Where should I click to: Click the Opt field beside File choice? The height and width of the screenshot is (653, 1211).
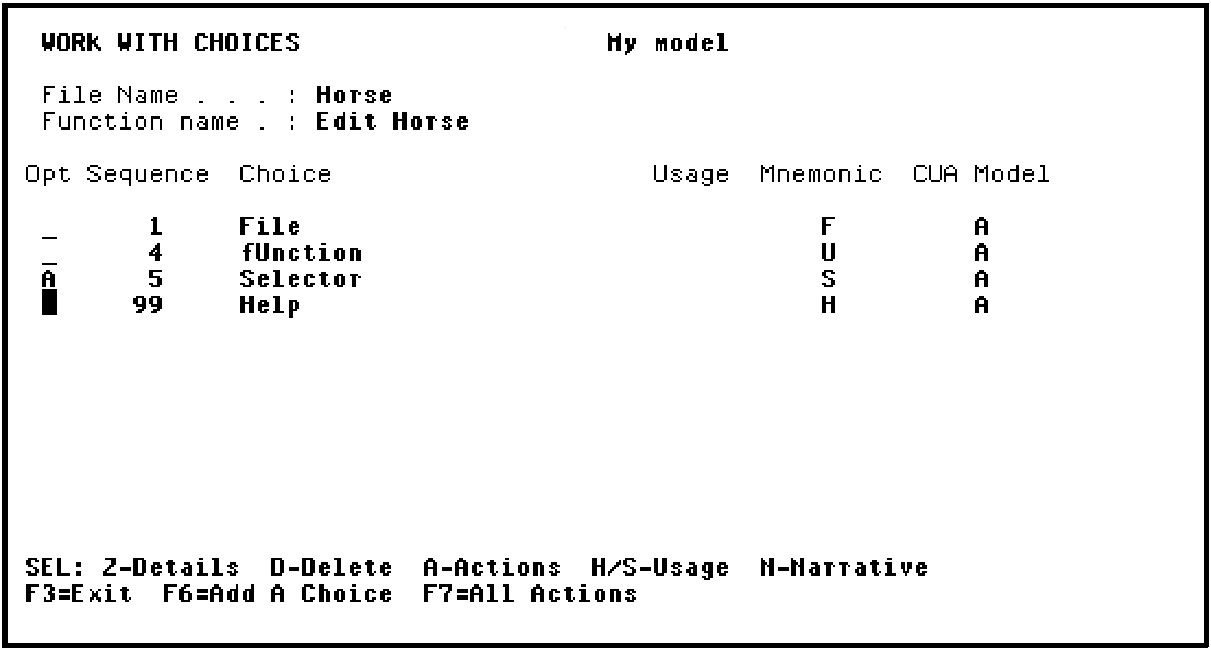click(x=49, y=229)
